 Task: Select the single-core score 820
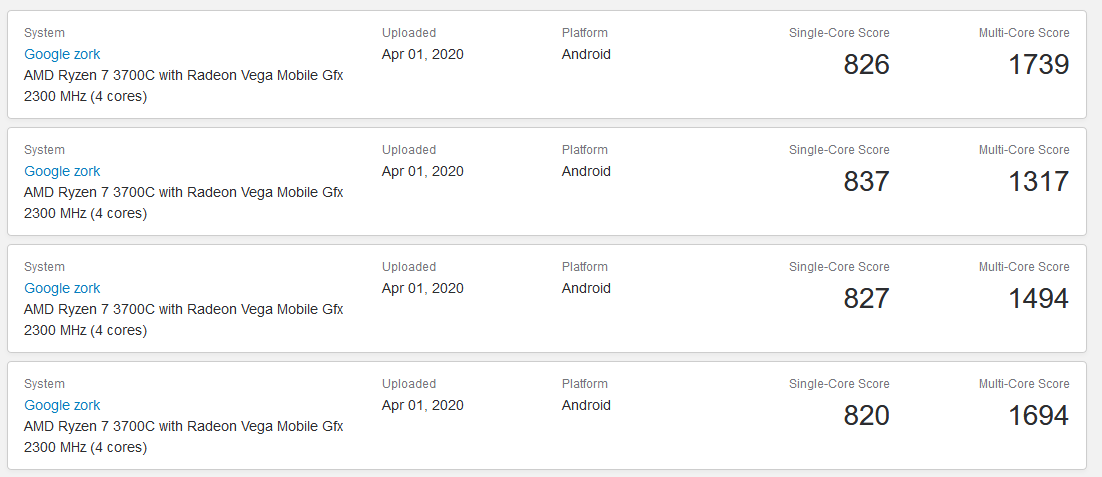(866, 416)
